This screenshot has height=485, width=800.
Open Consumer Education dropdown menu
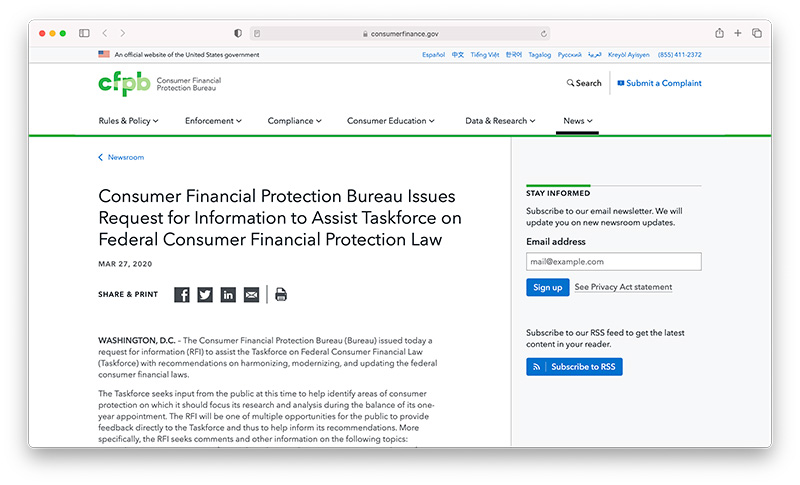391,121
